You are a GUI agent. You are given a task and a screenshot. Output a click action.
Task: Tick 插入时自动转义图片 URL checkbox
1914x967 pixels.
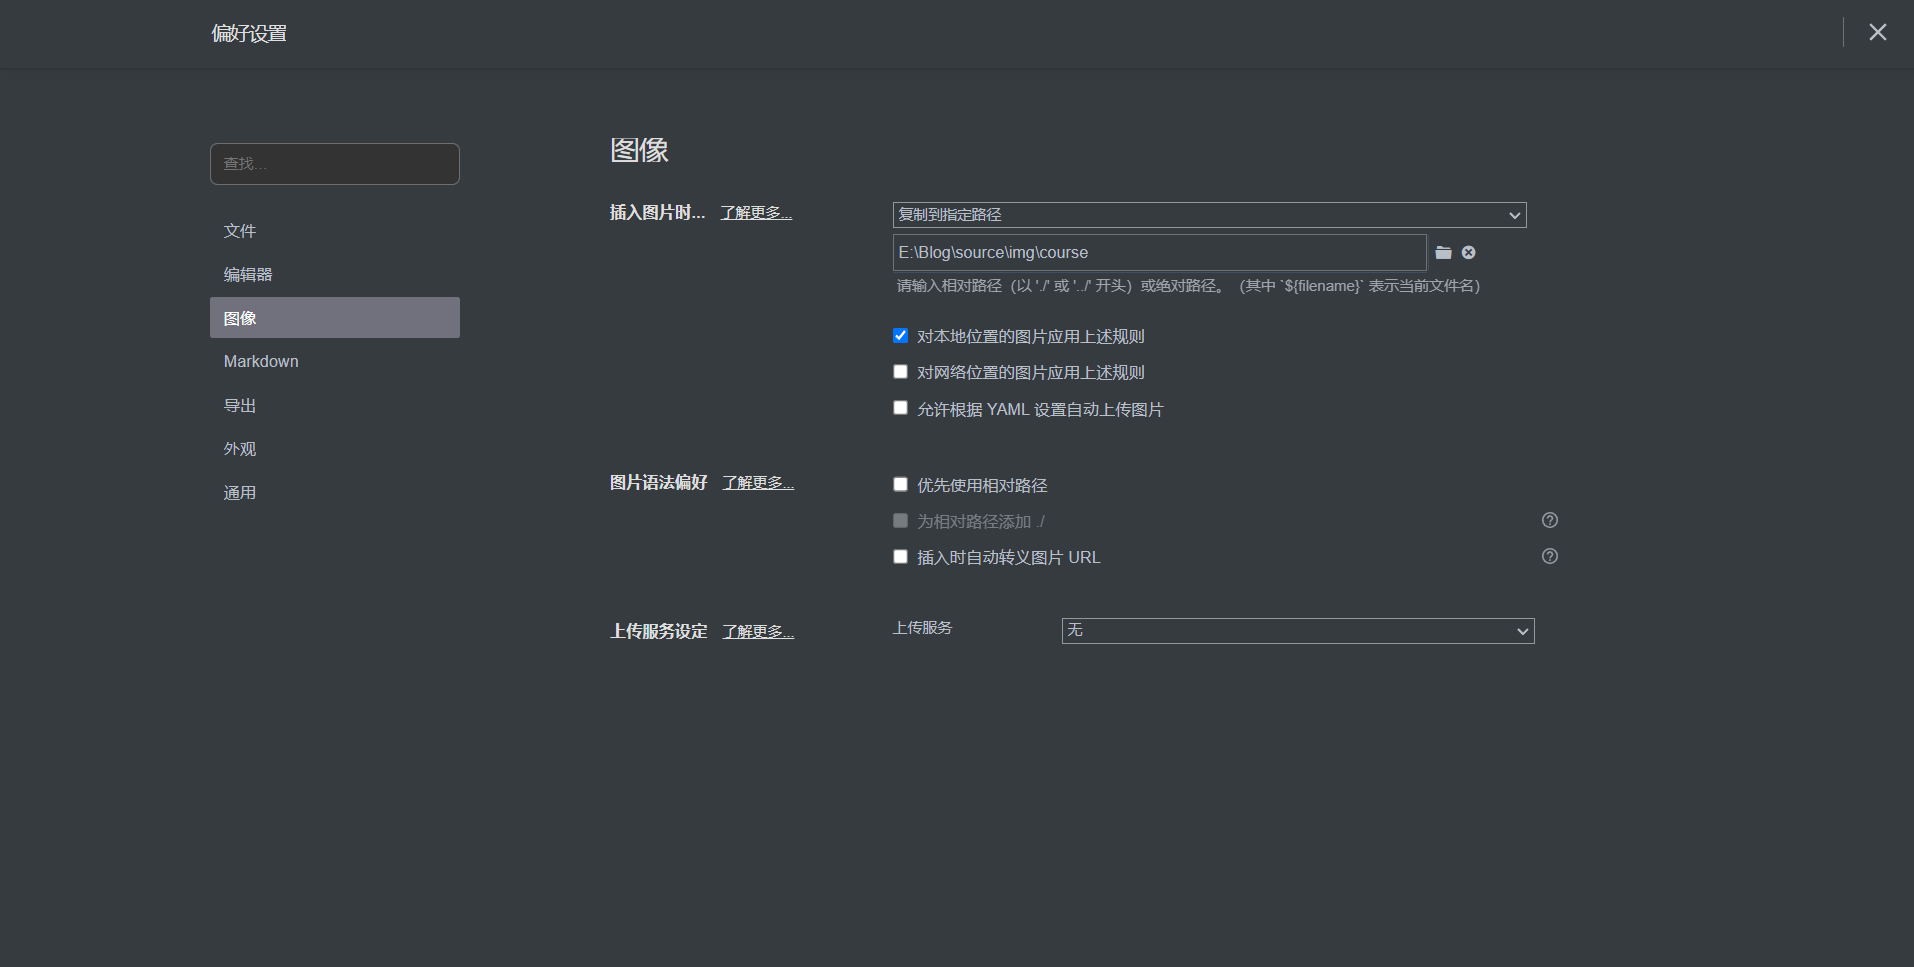pos(900,557)
